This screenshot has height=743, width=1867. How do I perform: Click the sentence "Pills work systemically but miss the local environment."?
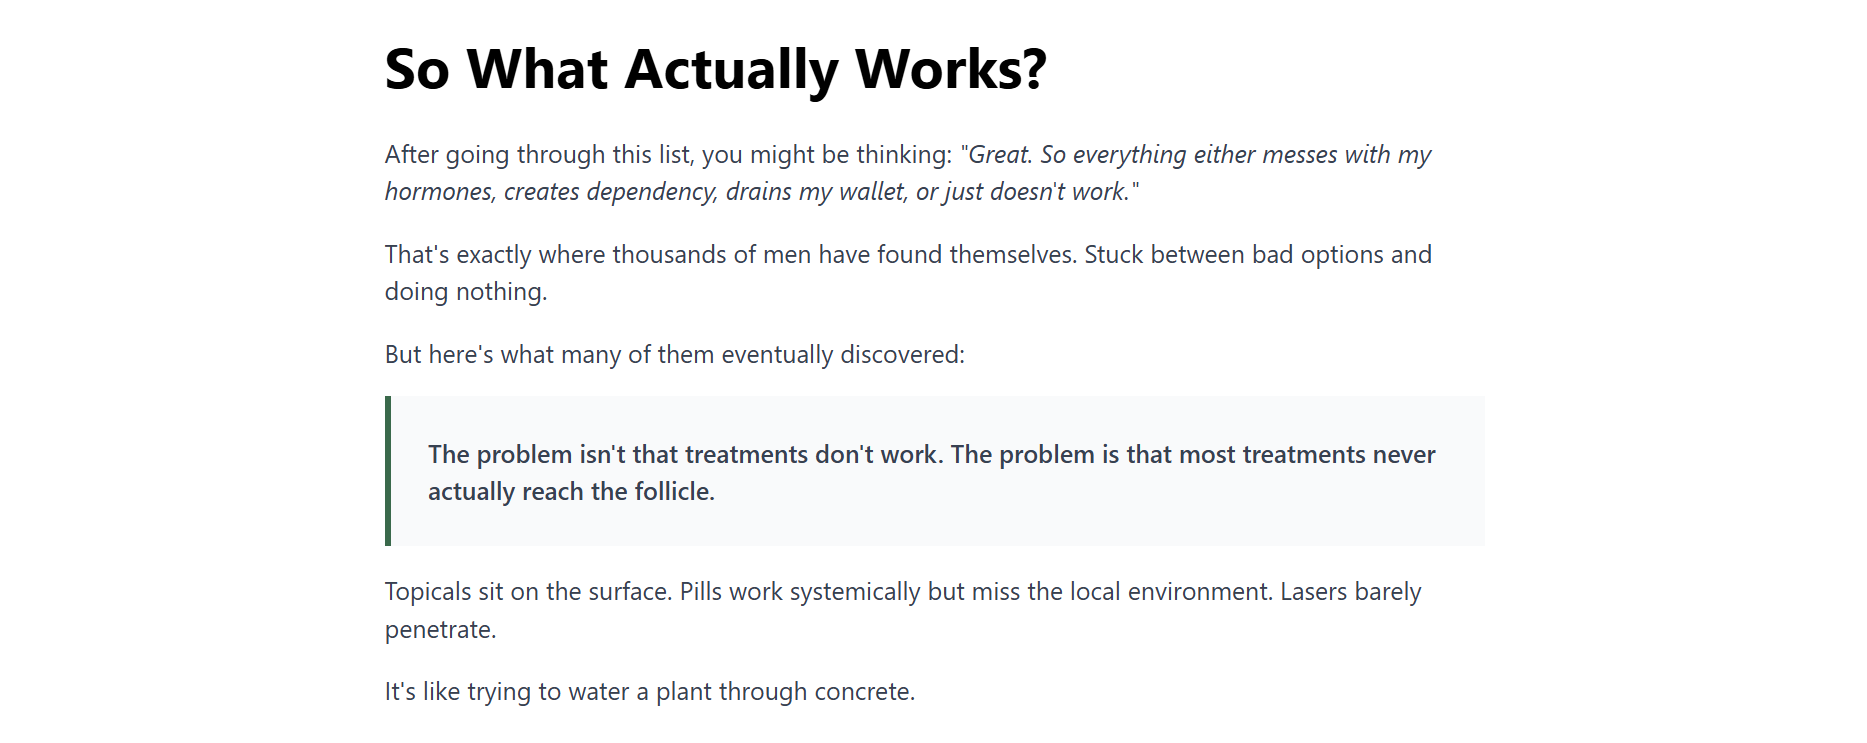(x=976, y=592)
